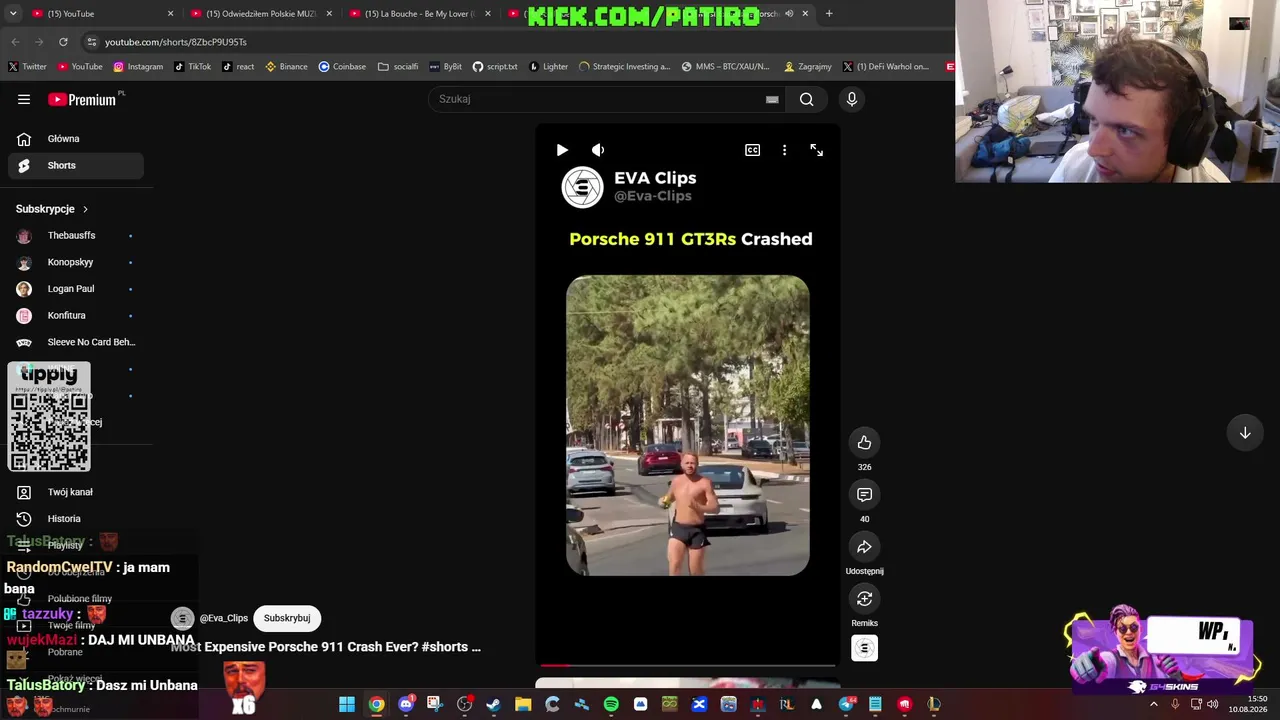Viewport: 1280px width, 720px height.
Task: Expand the socialfi bookmark folder
Action: pos(398,67)
